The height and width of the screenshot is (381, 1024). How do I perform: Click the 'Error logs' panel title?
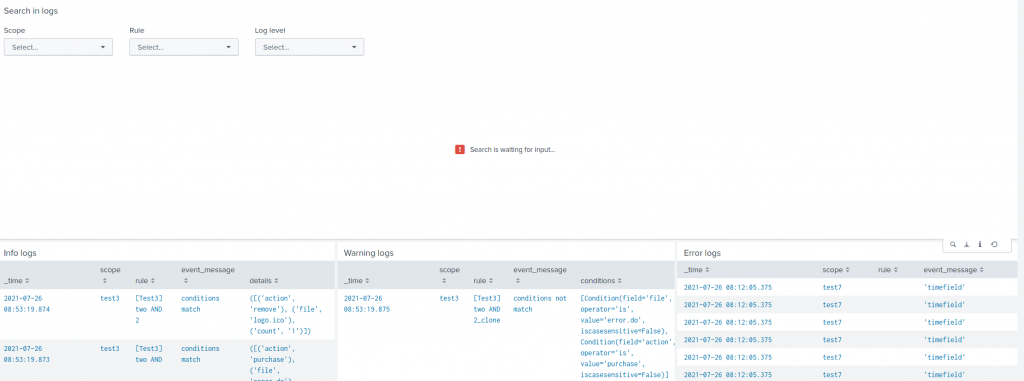(x=702, y=253)
